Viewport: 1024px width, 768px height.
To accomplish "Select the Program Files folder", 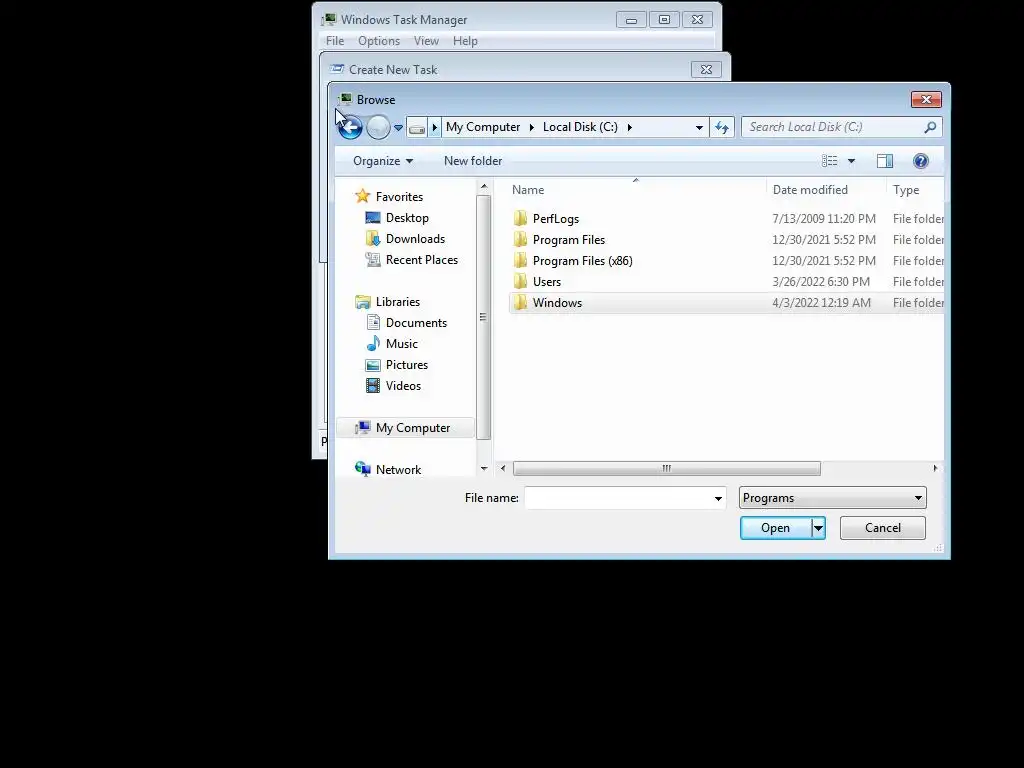I will (569, 240).
